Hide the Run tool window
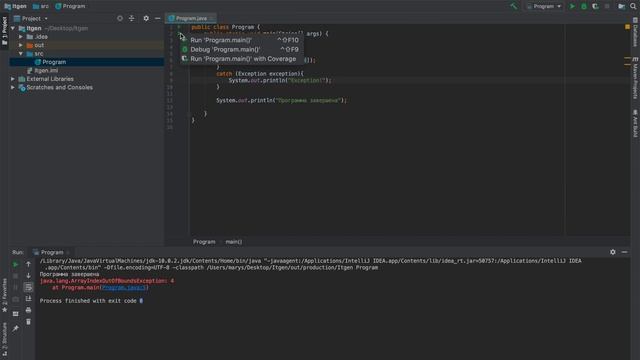 point(624,252)
